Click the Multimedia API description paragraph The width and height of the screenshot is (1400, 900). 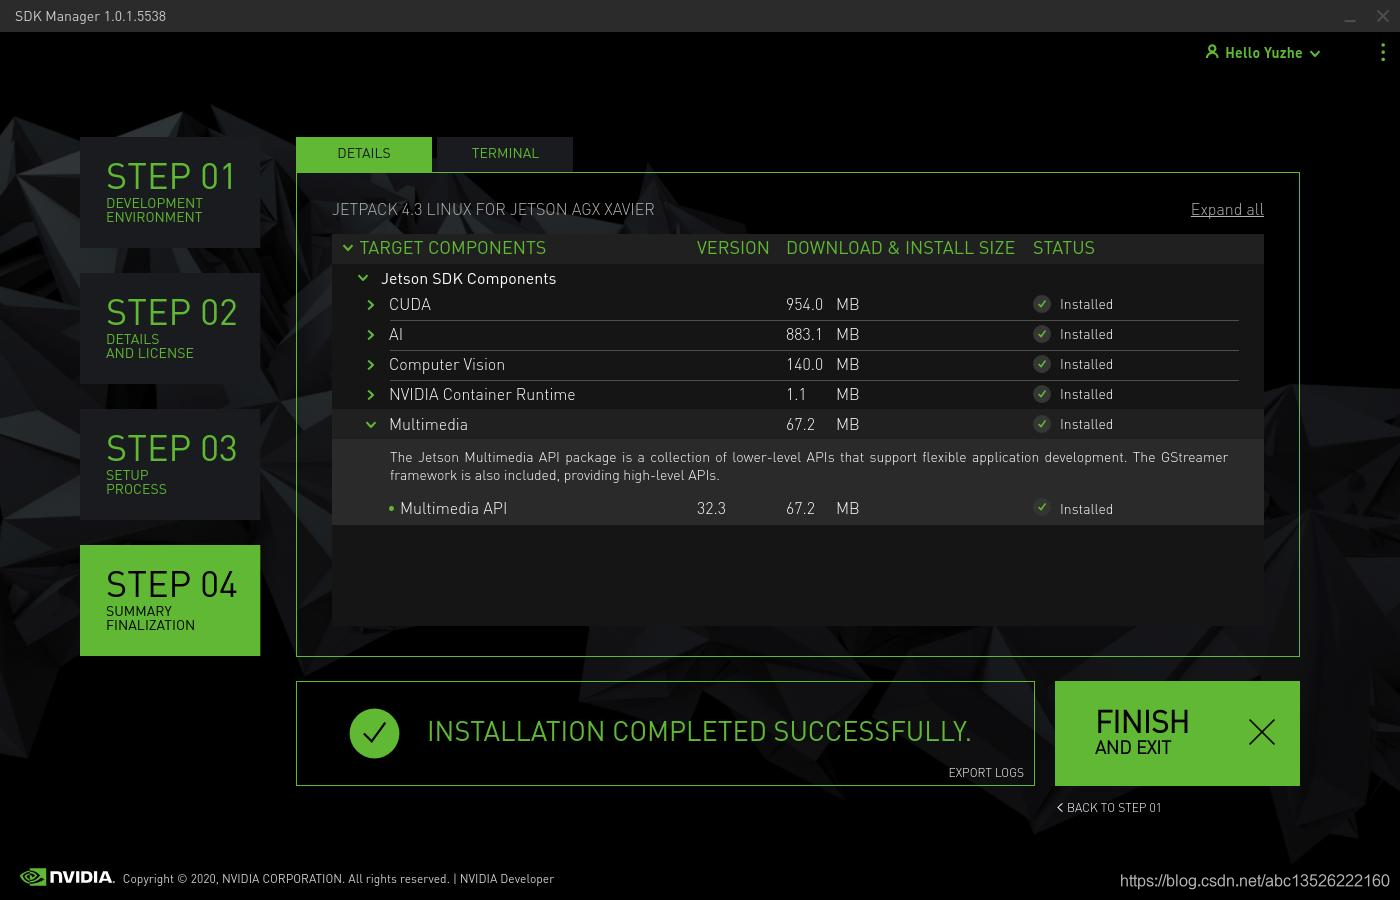pos(808,466)
